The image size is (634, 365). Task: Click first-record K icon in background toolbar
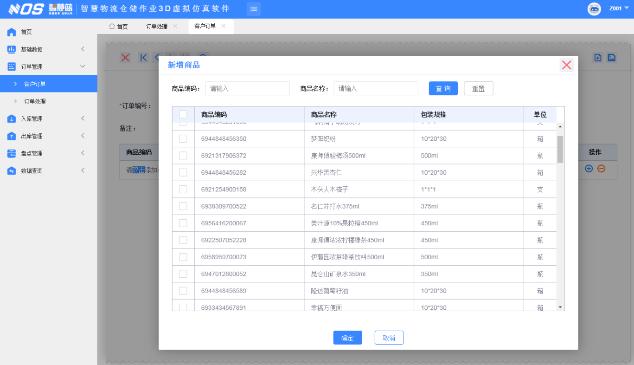click(x=143, y=57)
